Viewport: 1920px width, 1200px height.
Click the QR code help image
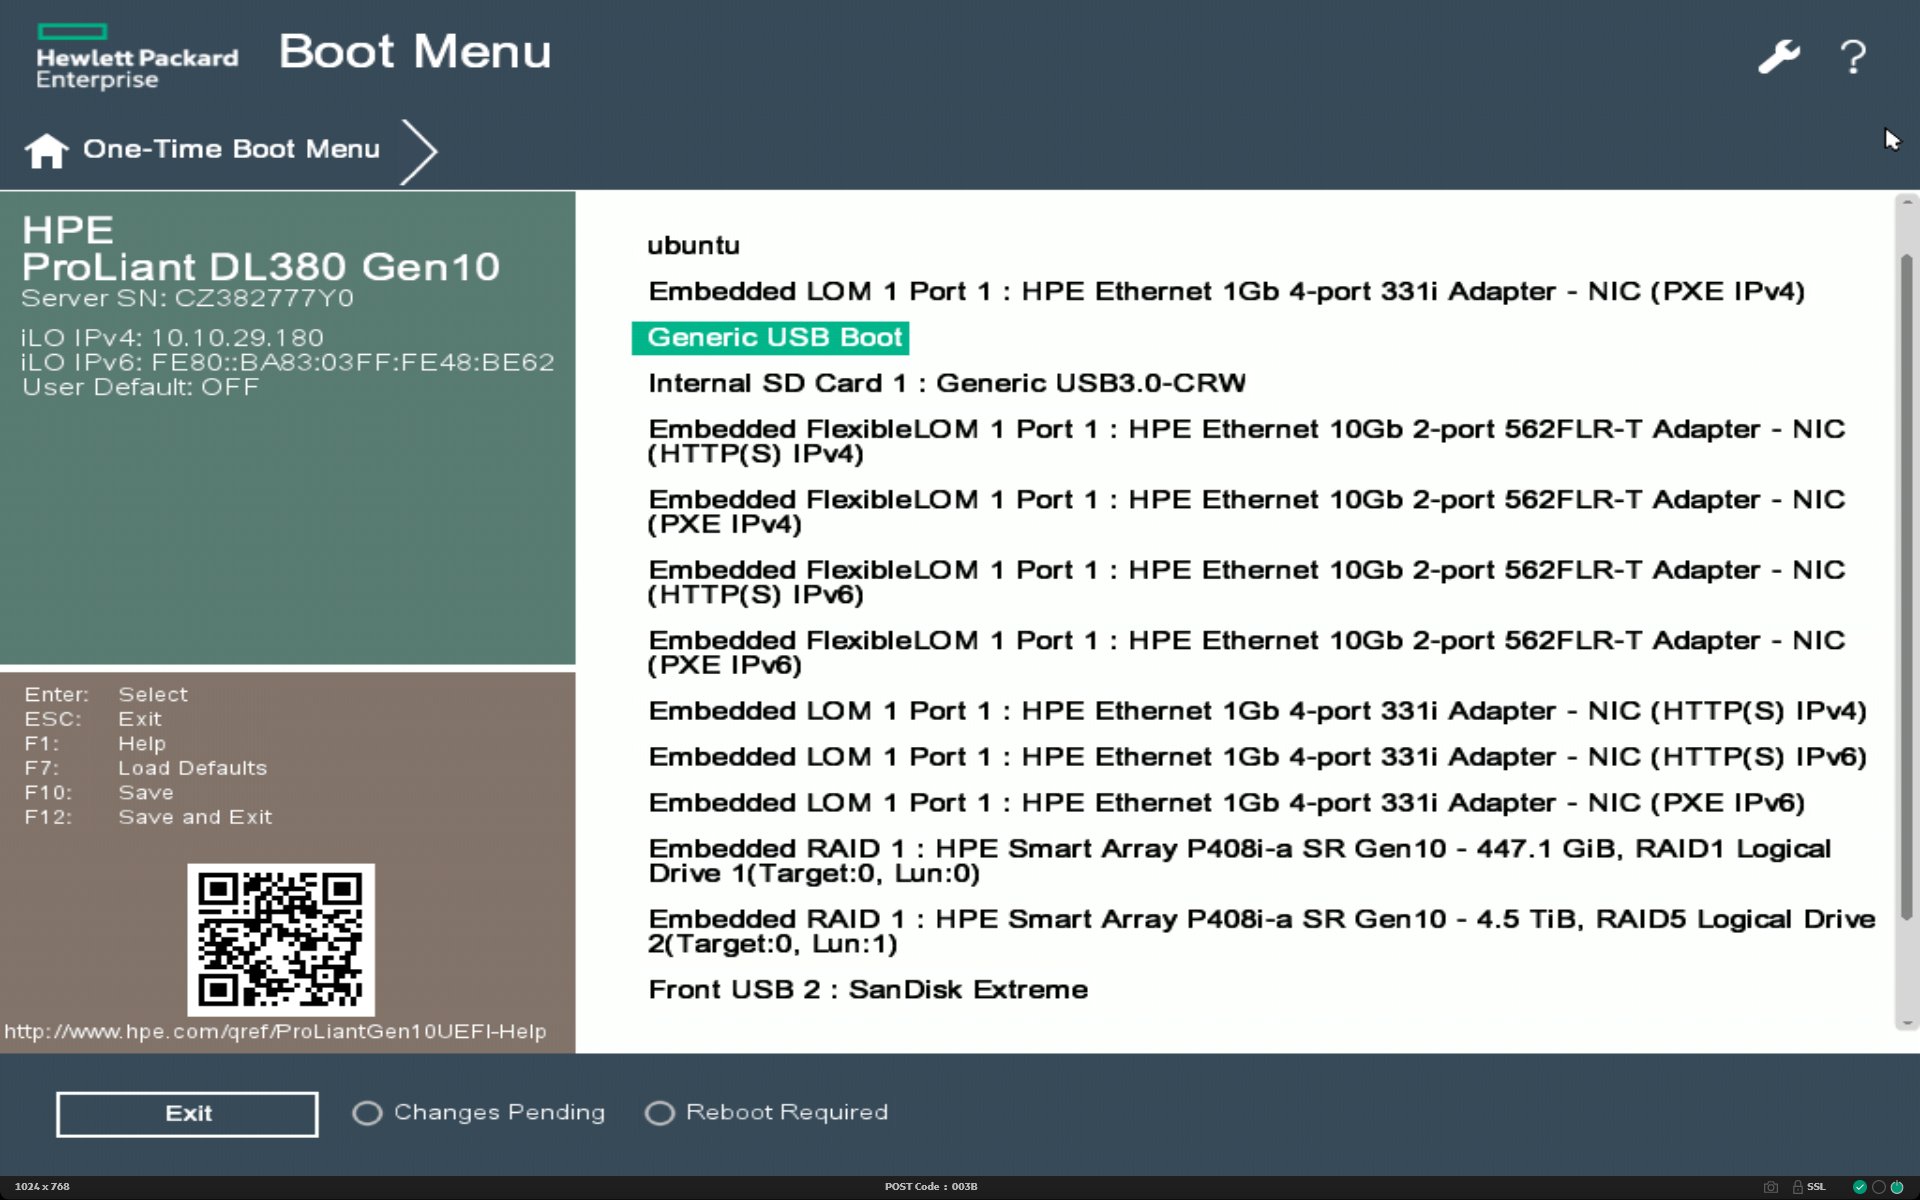coord(281,940)
